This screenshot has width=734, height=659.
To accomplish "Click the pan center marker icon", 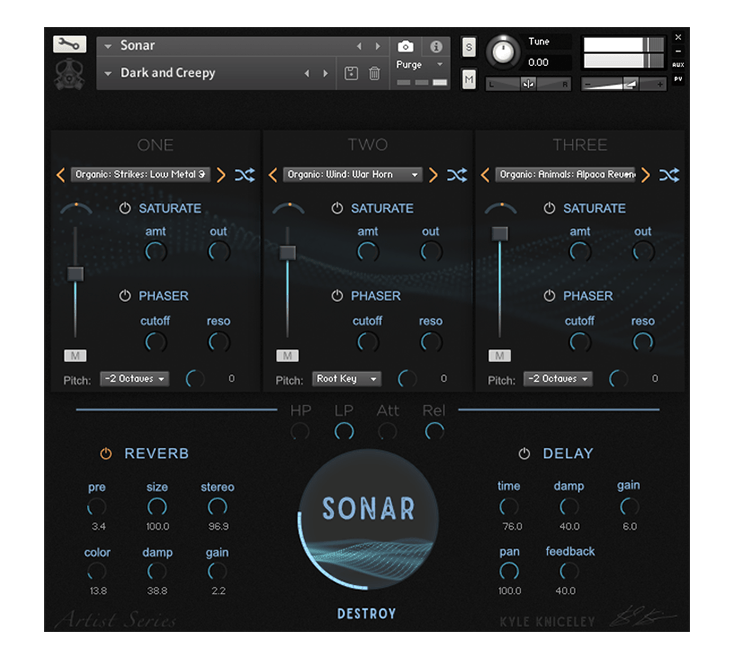I will [528, 84].
